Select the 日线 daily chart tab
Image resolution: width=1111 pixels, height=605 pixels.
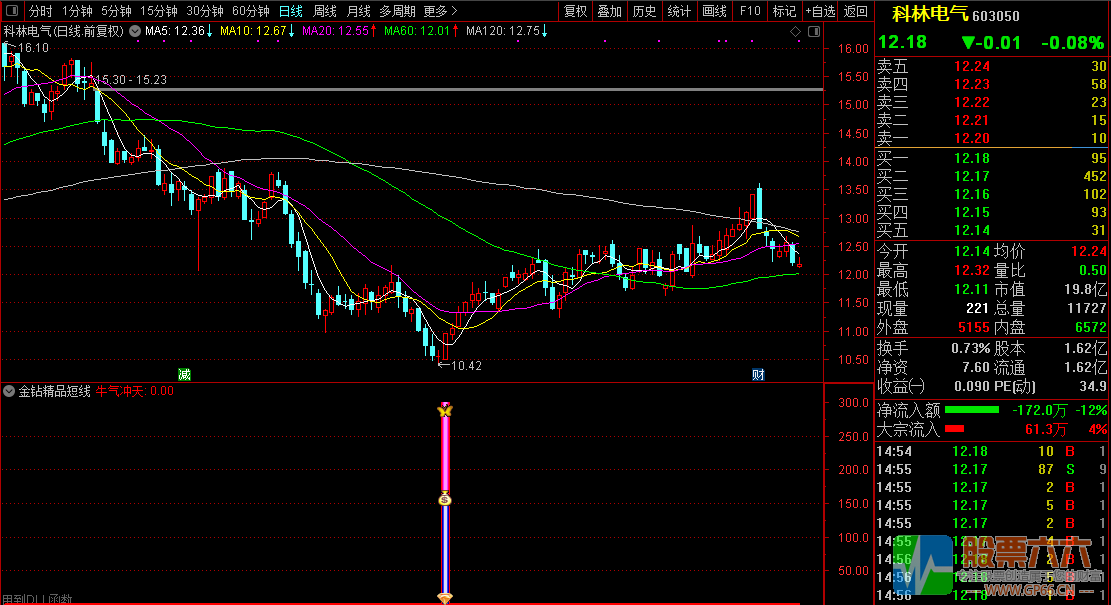coord(291,11)
